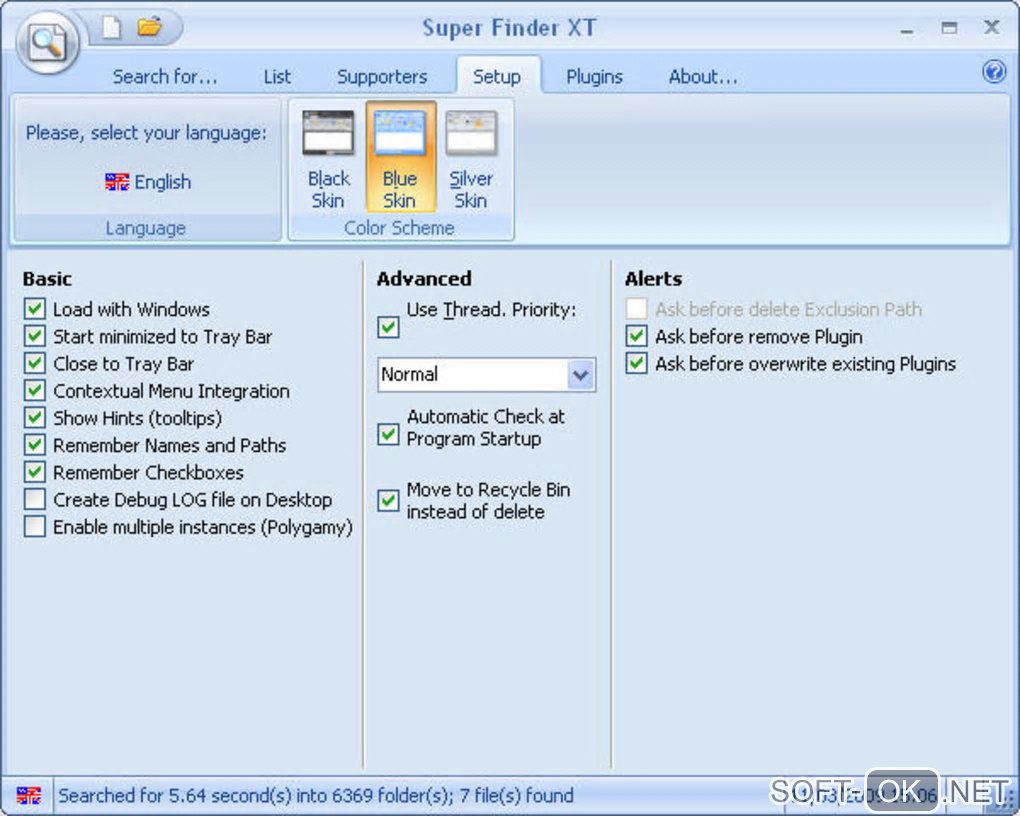The image size is (1020, 816).
Task: Toggle Move to Recycle Bin checkbox
Action: pos(388,500)
